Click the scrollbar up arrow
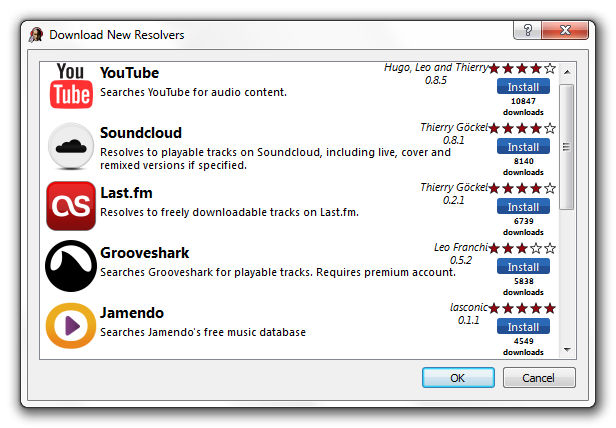The width and height of the screenshot is (616, 428). [567, 72]
